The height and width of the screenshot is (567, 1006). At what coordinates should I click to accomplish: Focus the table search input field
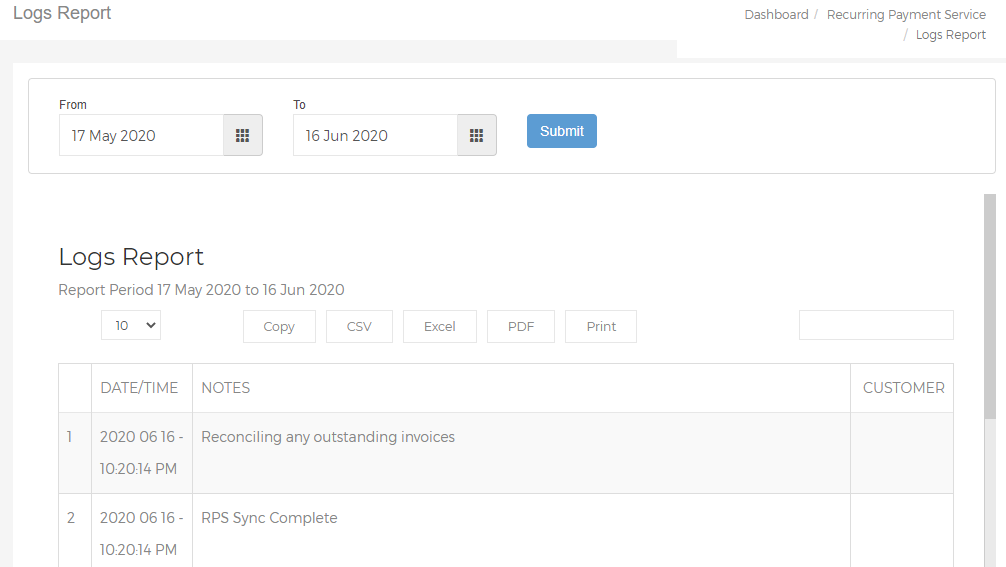[876, 325]
